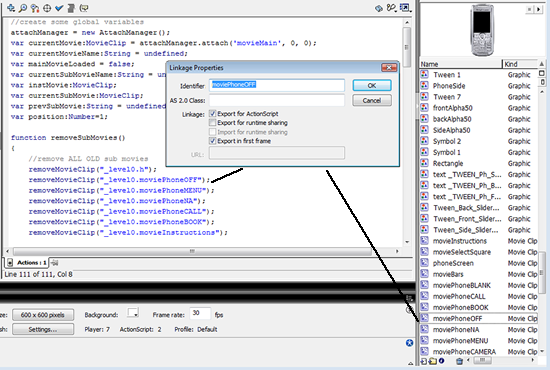Click the New Folder icon in Library

click(x=432, y=361)
